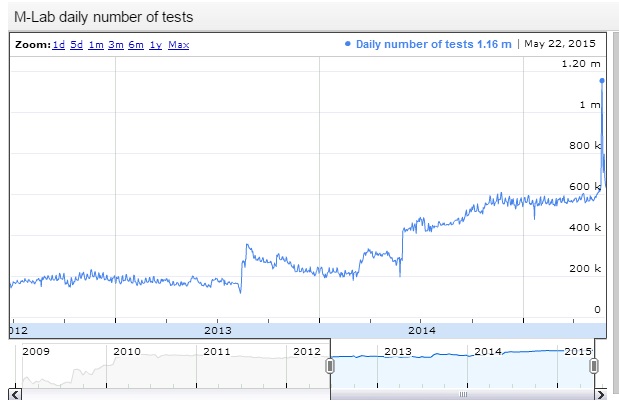Click 2012 in the overview range strip

(307, 351)
